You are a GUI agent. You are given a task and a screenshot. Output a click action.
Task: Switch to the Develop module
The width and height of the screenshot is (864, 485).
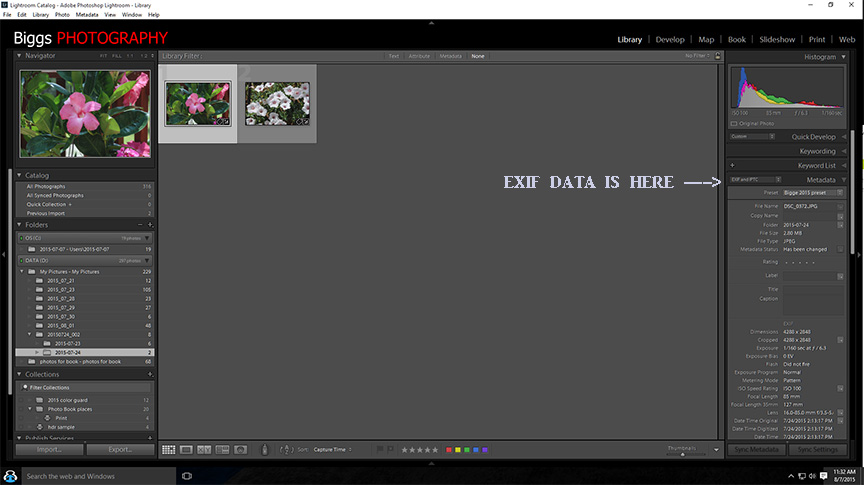[670, 40]
